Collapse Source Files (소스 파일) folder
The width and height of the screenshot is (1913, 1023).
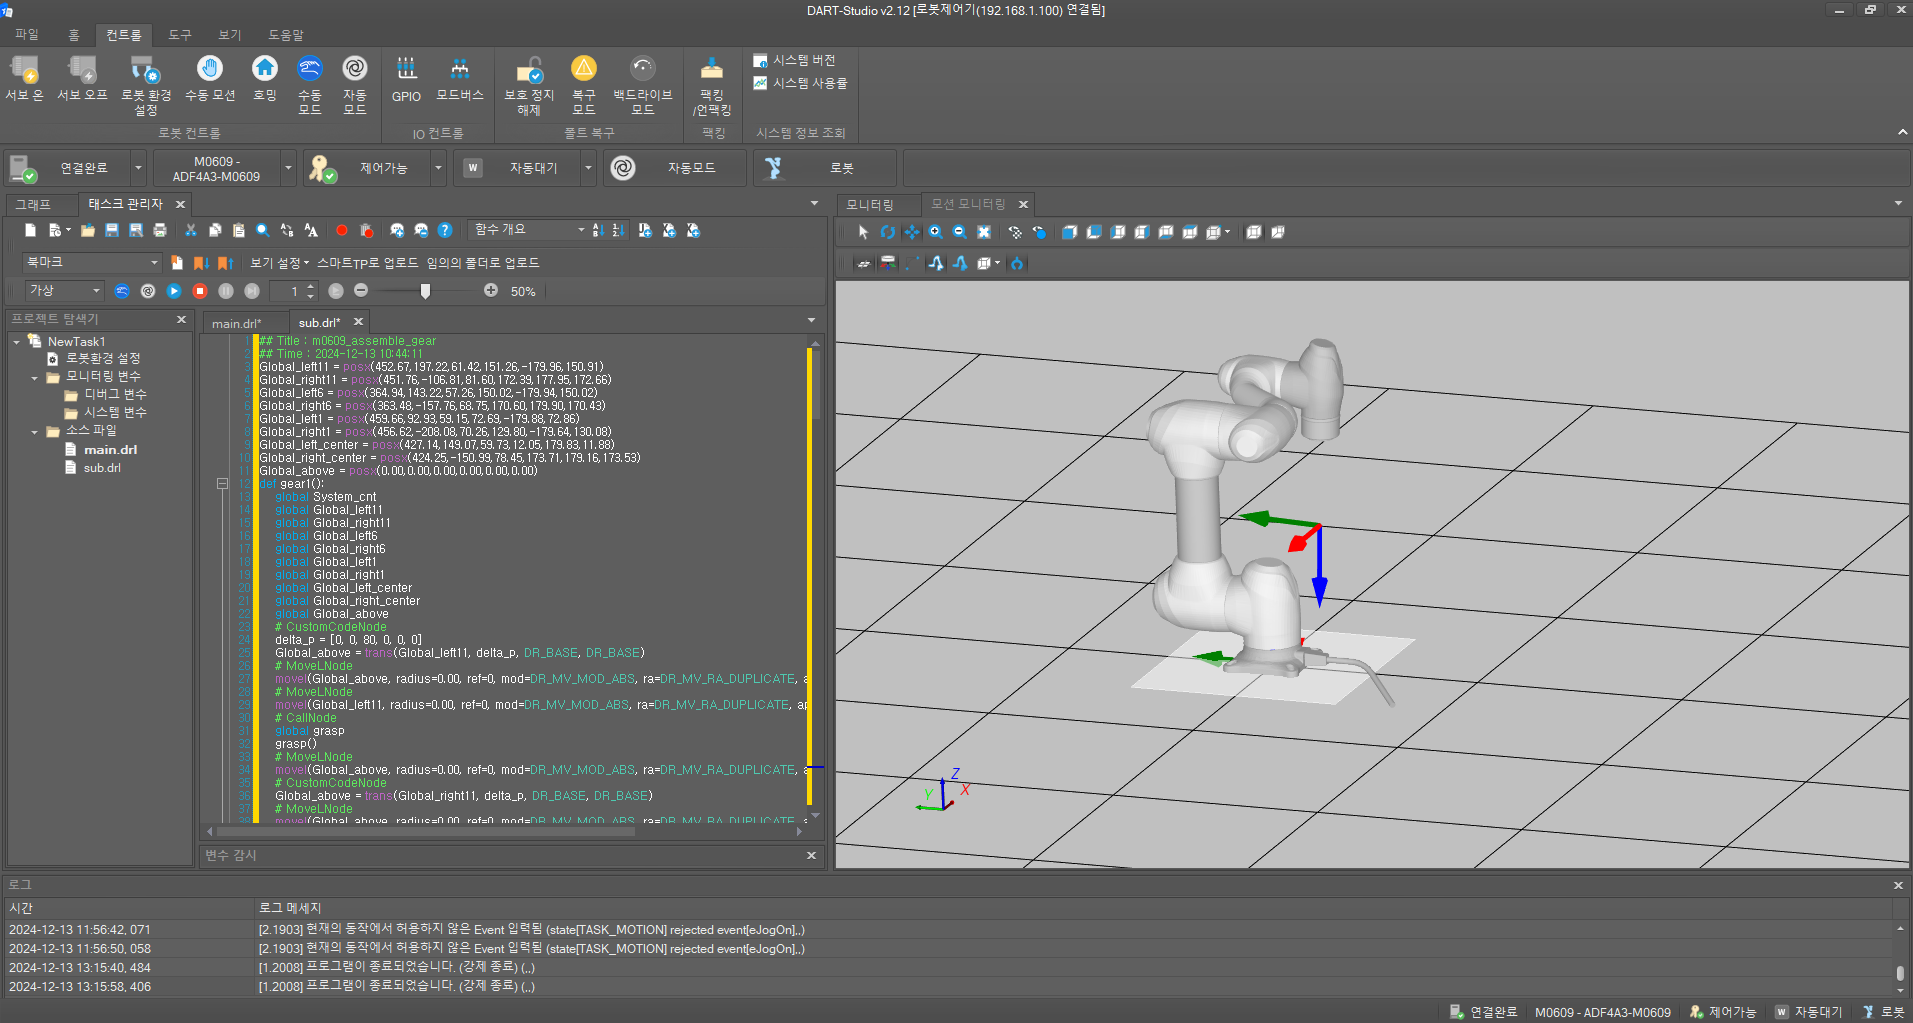(x=35, y=432)
